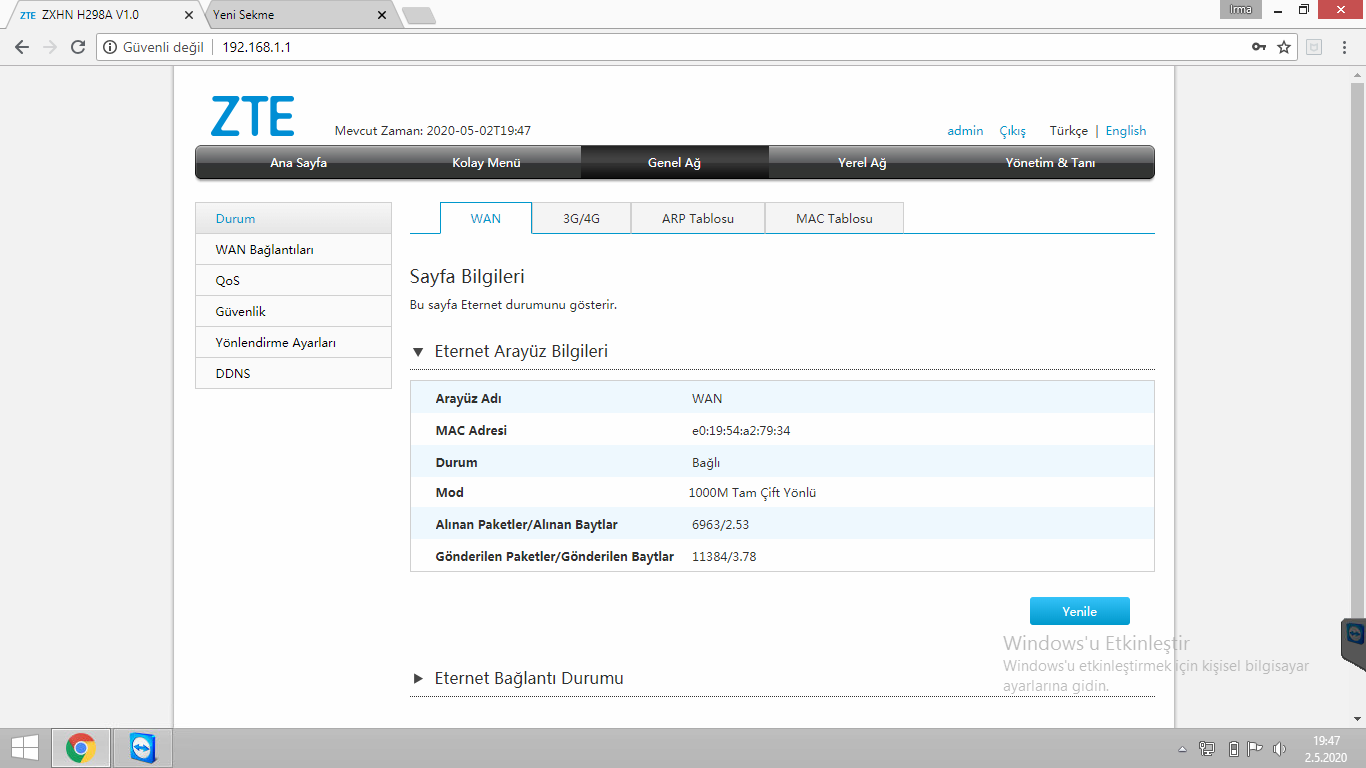Open a new browser tab

418,16
